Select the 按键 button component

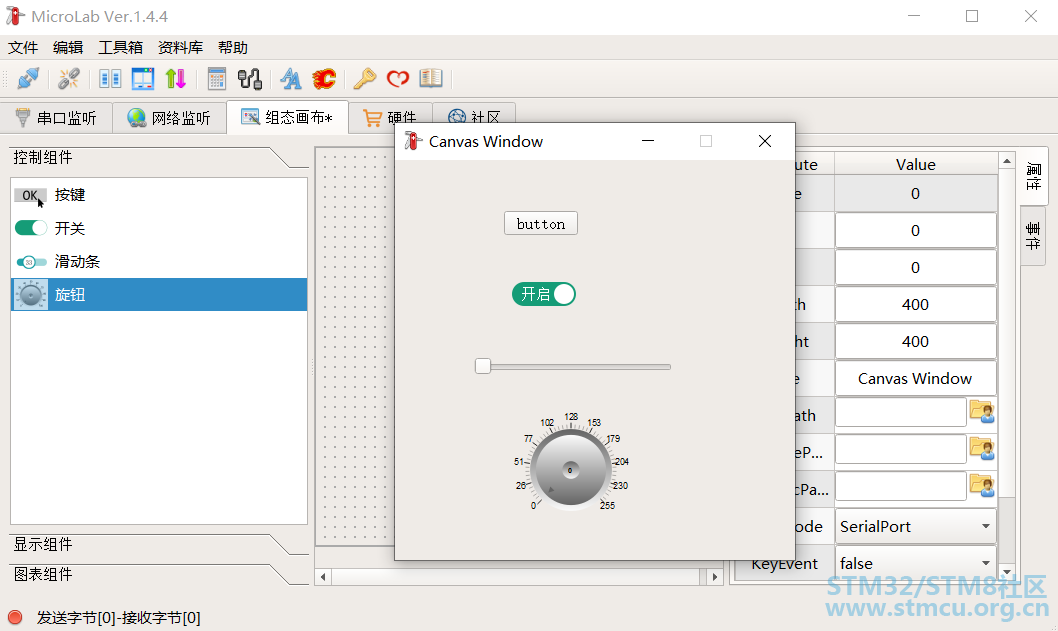pyautogui.click(x=159, y=195)
